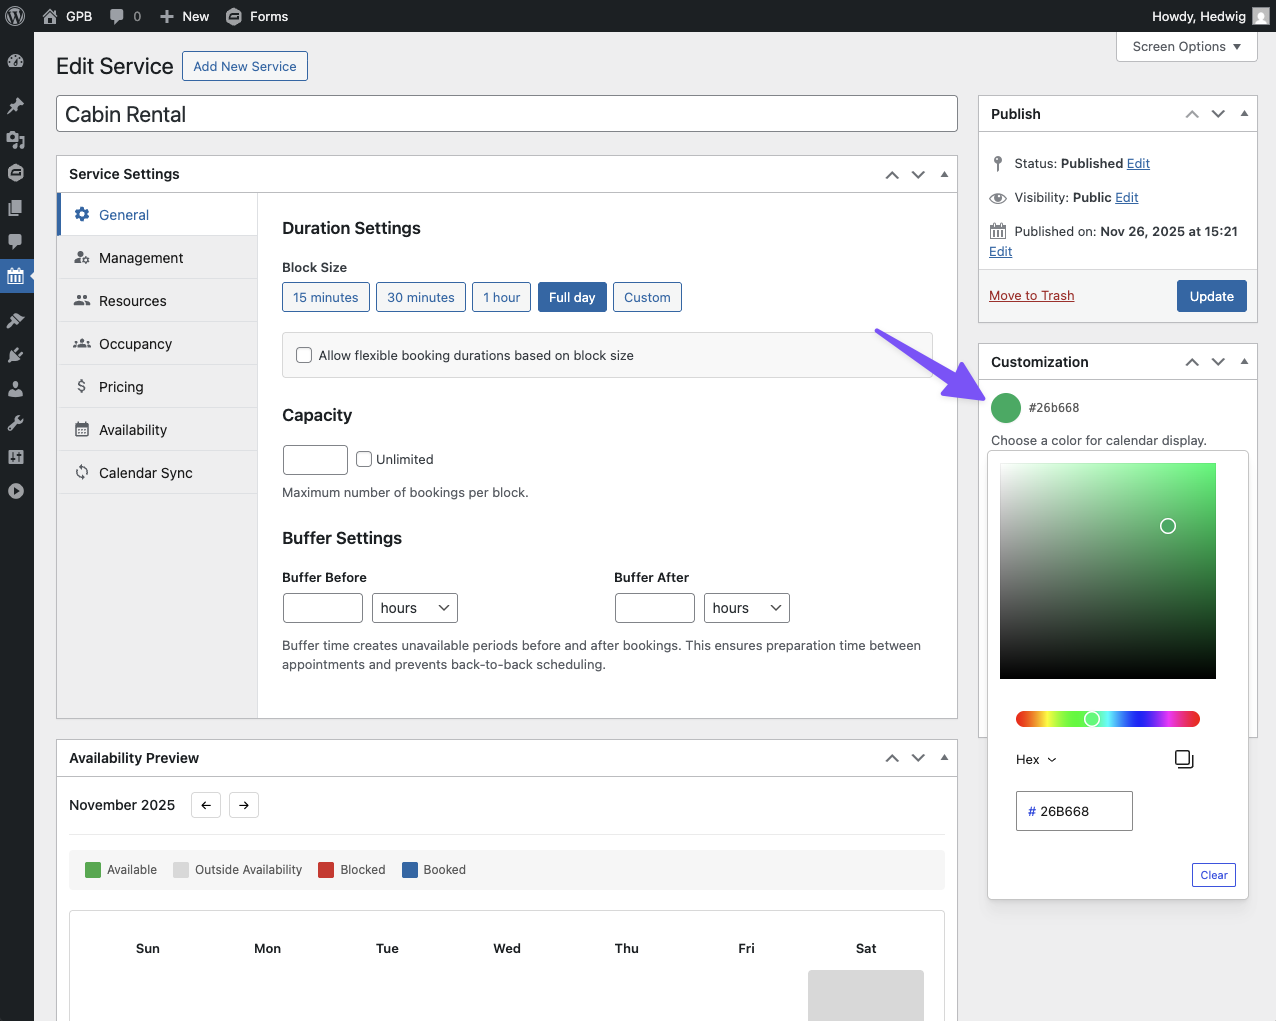The image size is (1276, 1021).
Task: Click the calendar bookings sidebar icon
Action: pyautogui.click(x=15, y=276)
